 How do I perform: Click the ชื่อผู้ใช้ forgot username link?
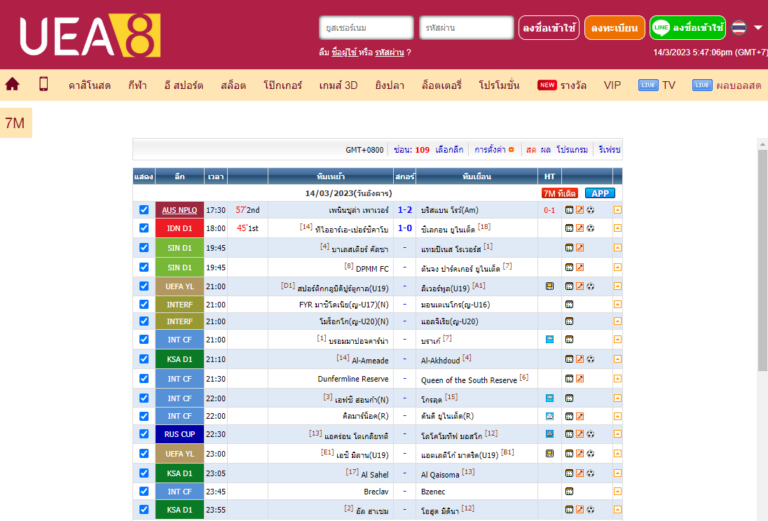344,52
